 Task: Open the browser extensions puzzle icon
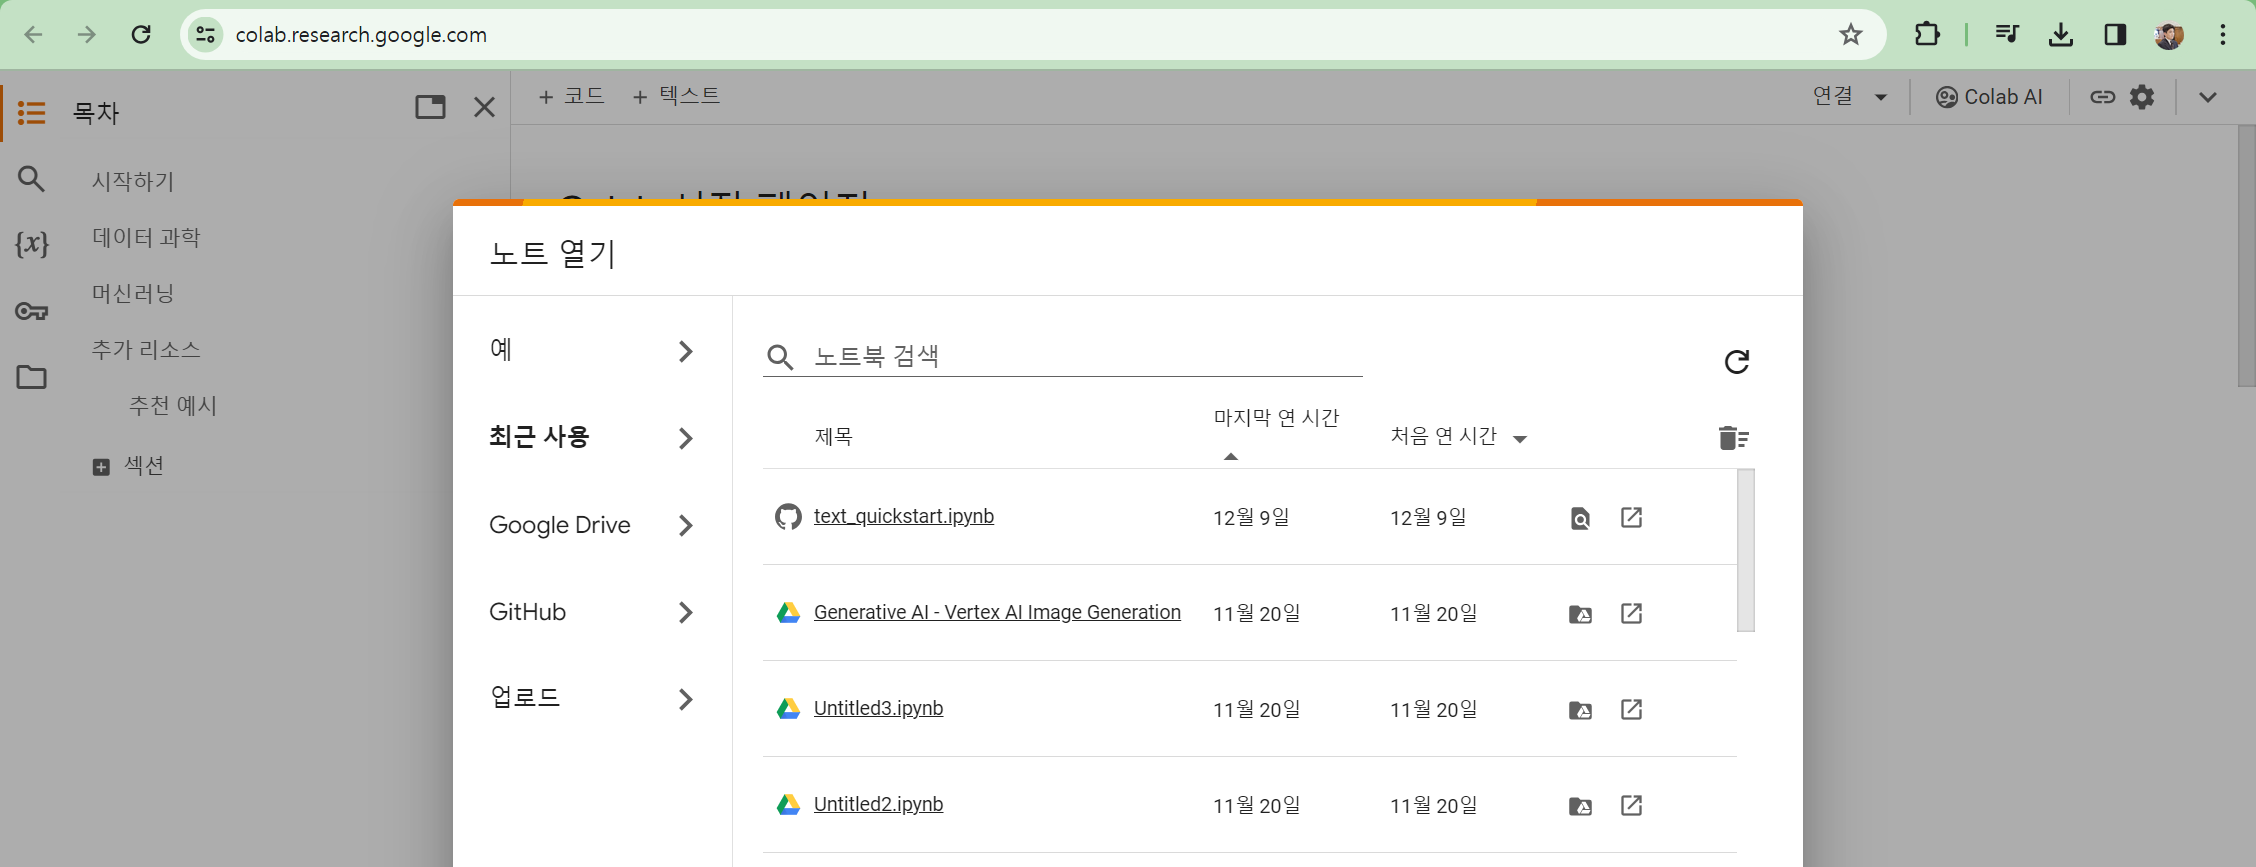point(1927,35)
